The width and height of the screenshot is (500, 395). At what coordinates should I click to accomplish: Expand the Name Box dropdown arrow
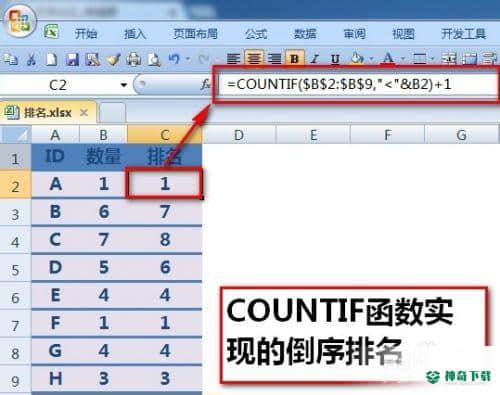(124, 85)
